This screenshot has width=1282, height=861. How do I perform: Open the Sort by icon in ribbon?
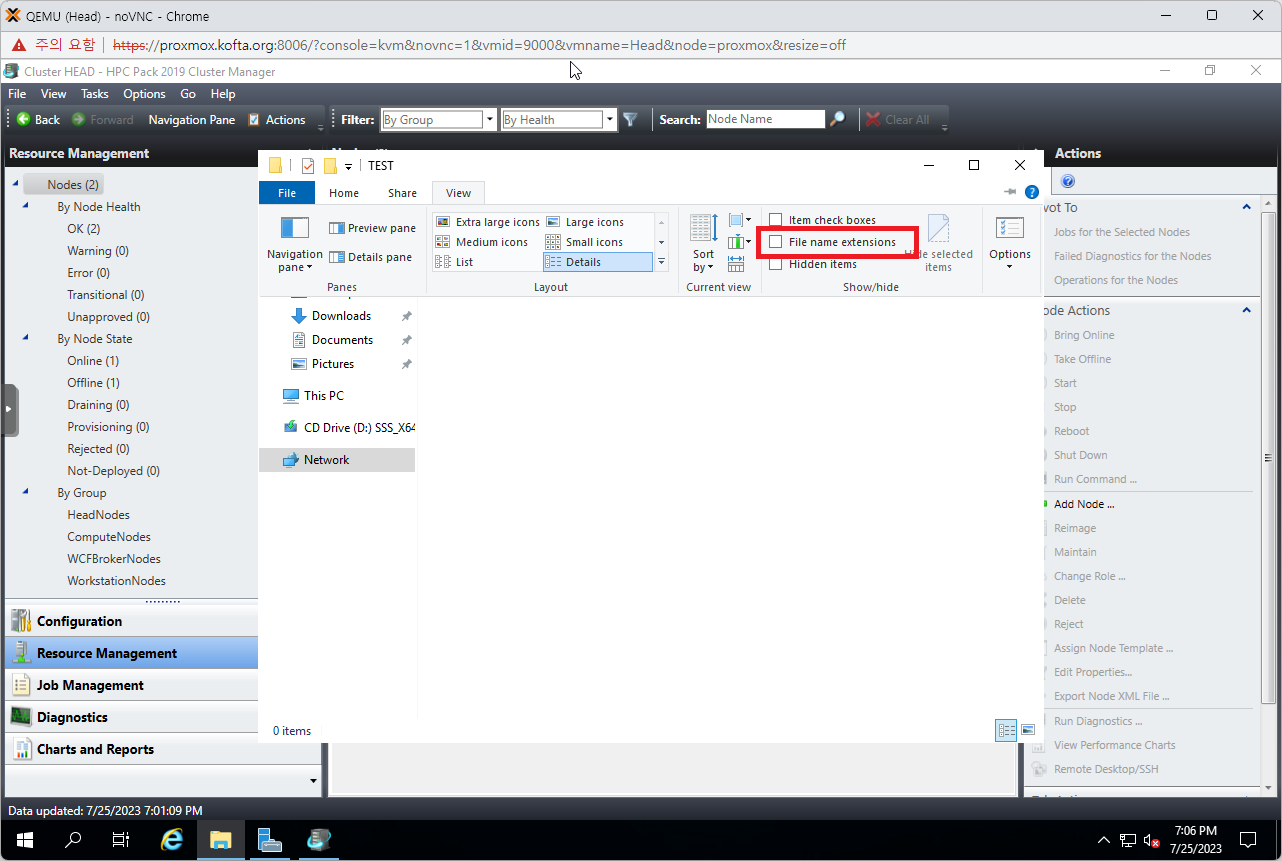pos(703,240)
